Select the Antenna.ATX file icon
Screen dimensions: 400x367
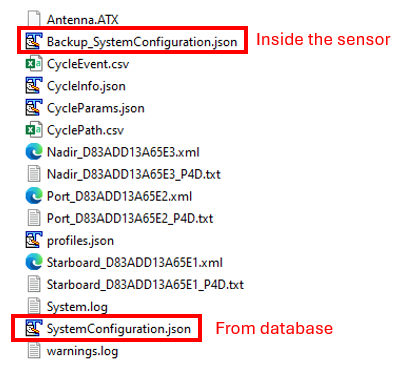pos(34,19)
